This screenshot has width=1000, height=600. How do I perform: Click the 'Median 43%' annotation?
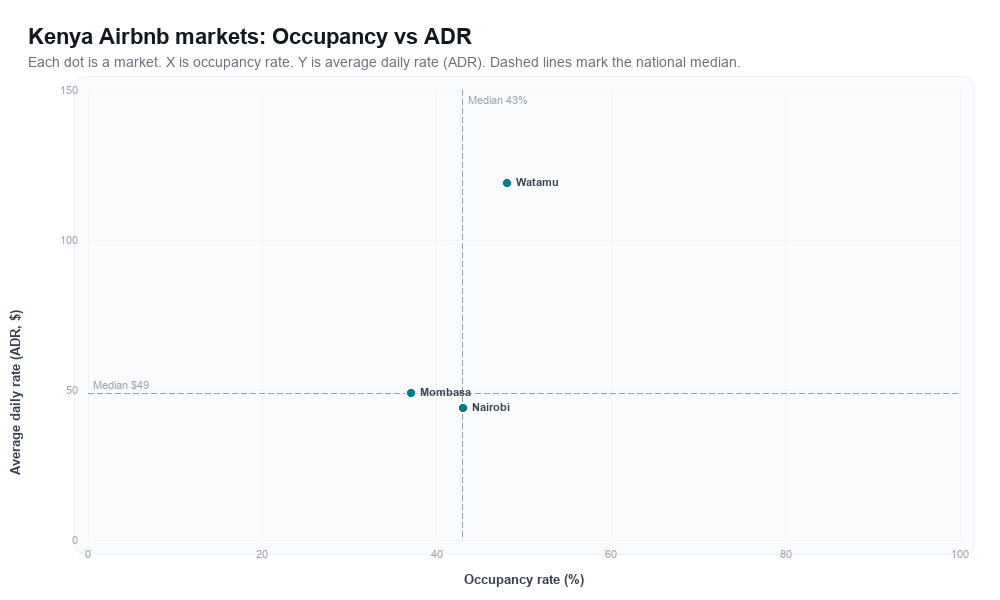[497, 101]
